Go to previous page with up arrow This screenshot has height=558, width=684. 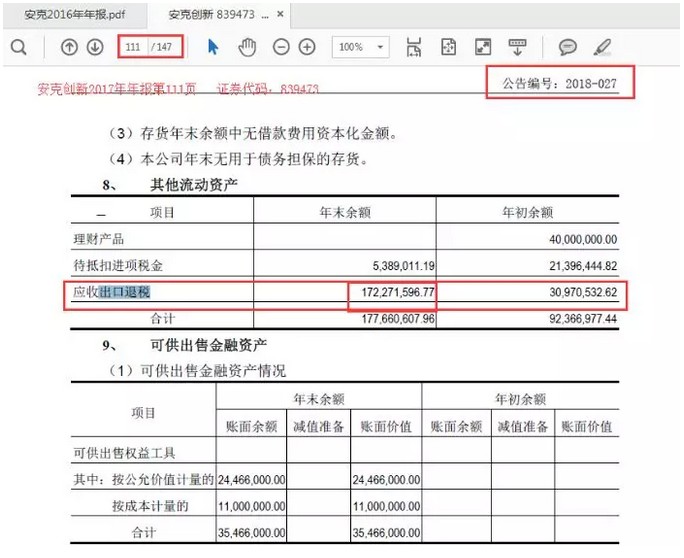point(69,47)
